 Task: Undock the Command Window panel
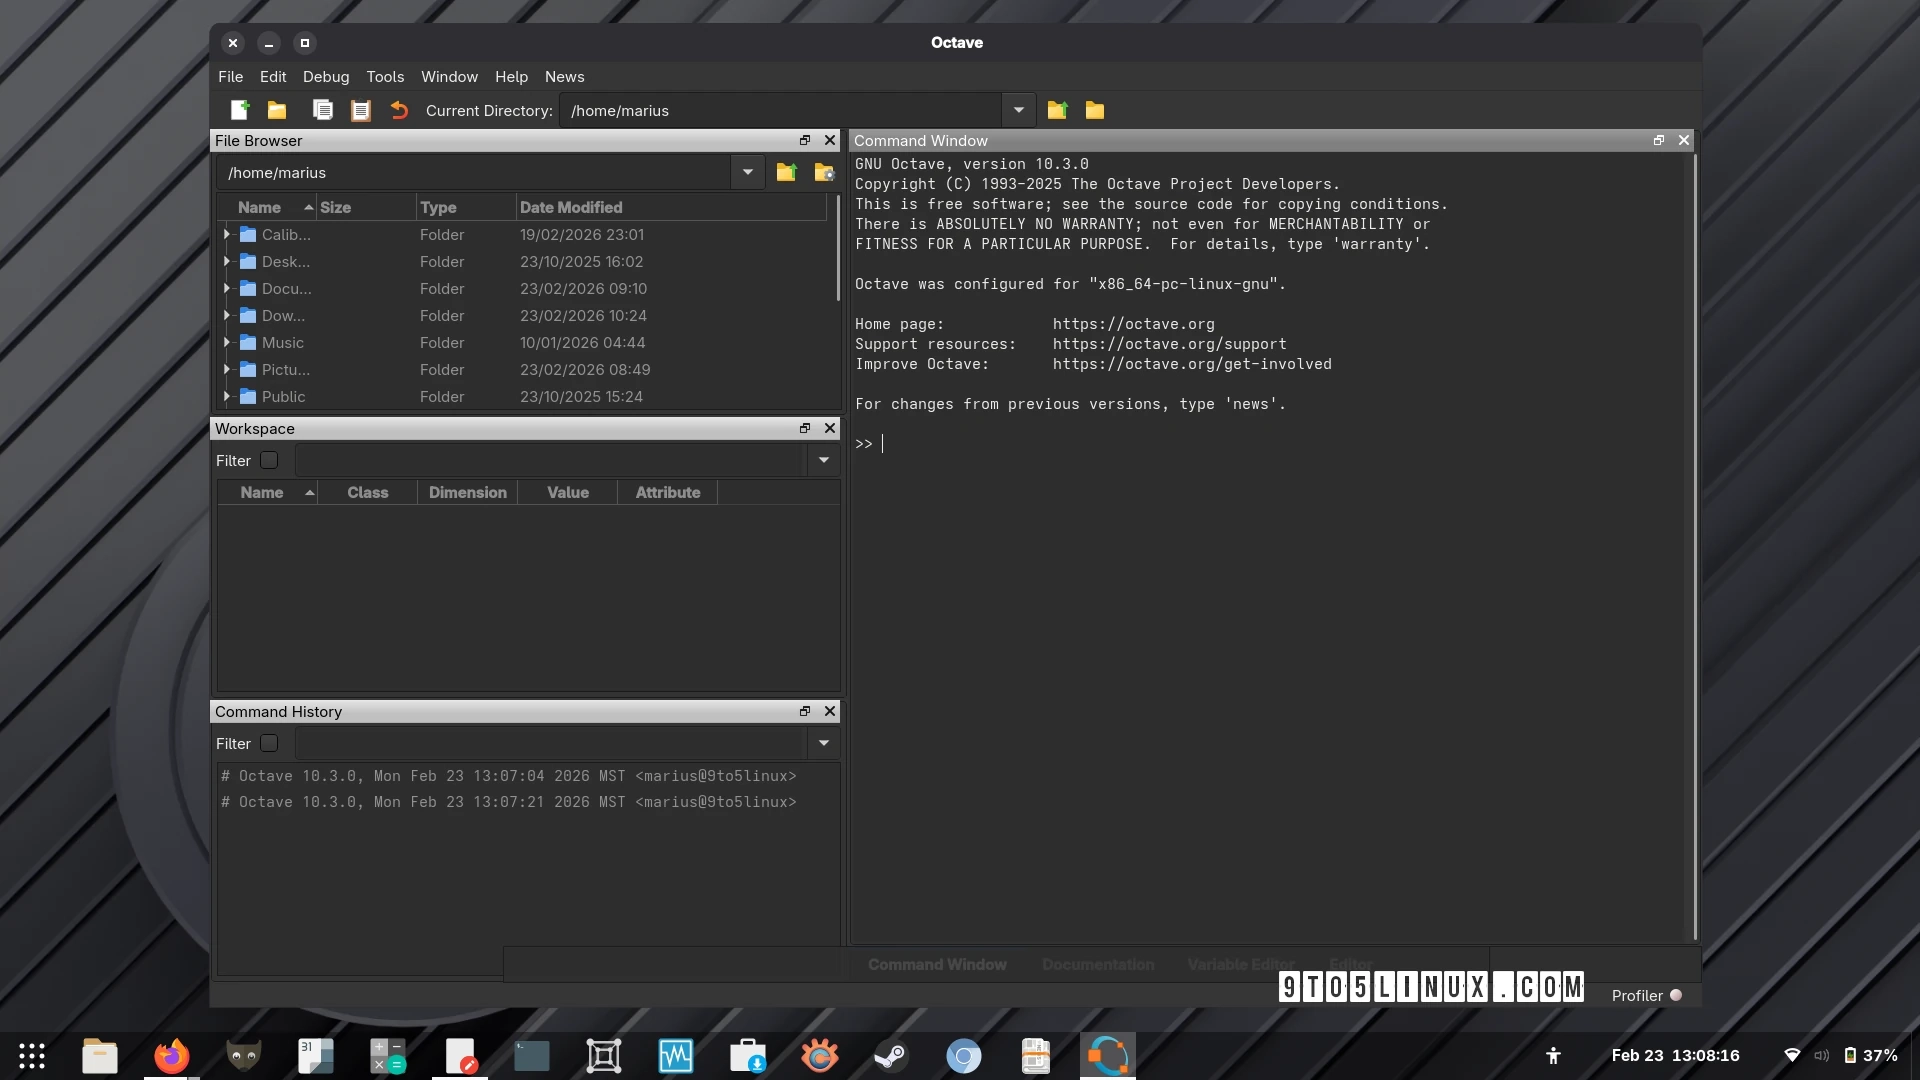(1658, 140)
